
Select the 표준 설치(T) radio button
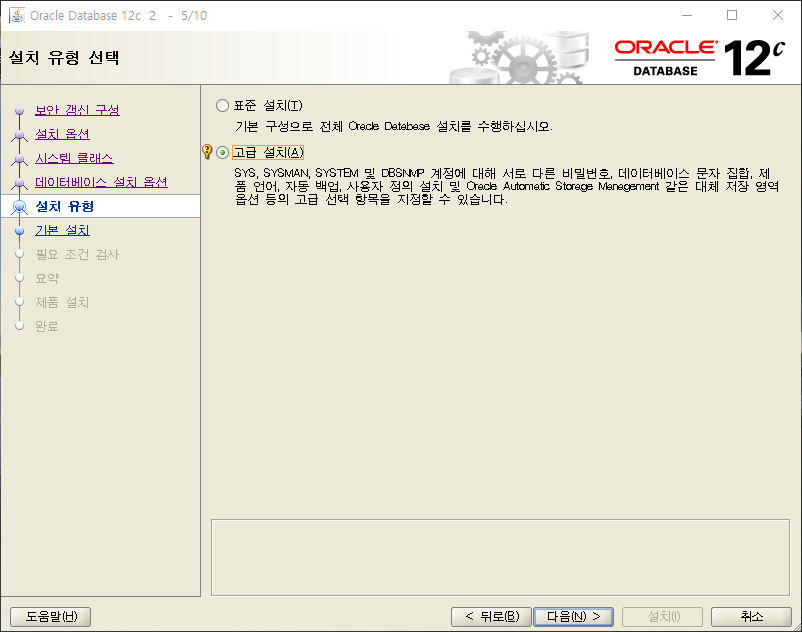pyautogui.click(x=222, y=106)
